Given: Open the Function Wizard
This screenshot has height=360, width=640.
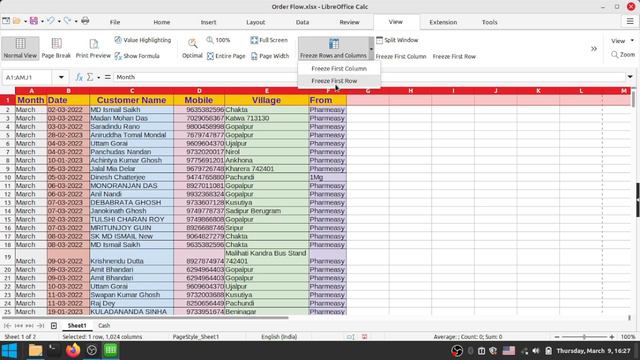Looking at the screenshot, I should coord(79,77).
